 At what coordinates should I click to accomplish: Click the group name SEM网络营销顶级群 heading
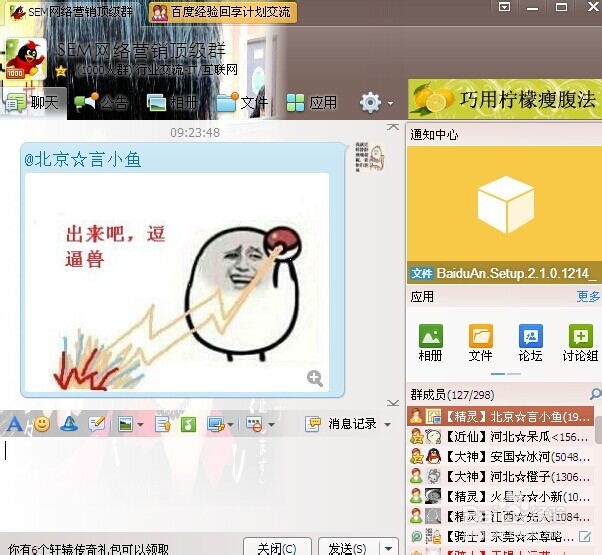(x=141, y=50)
